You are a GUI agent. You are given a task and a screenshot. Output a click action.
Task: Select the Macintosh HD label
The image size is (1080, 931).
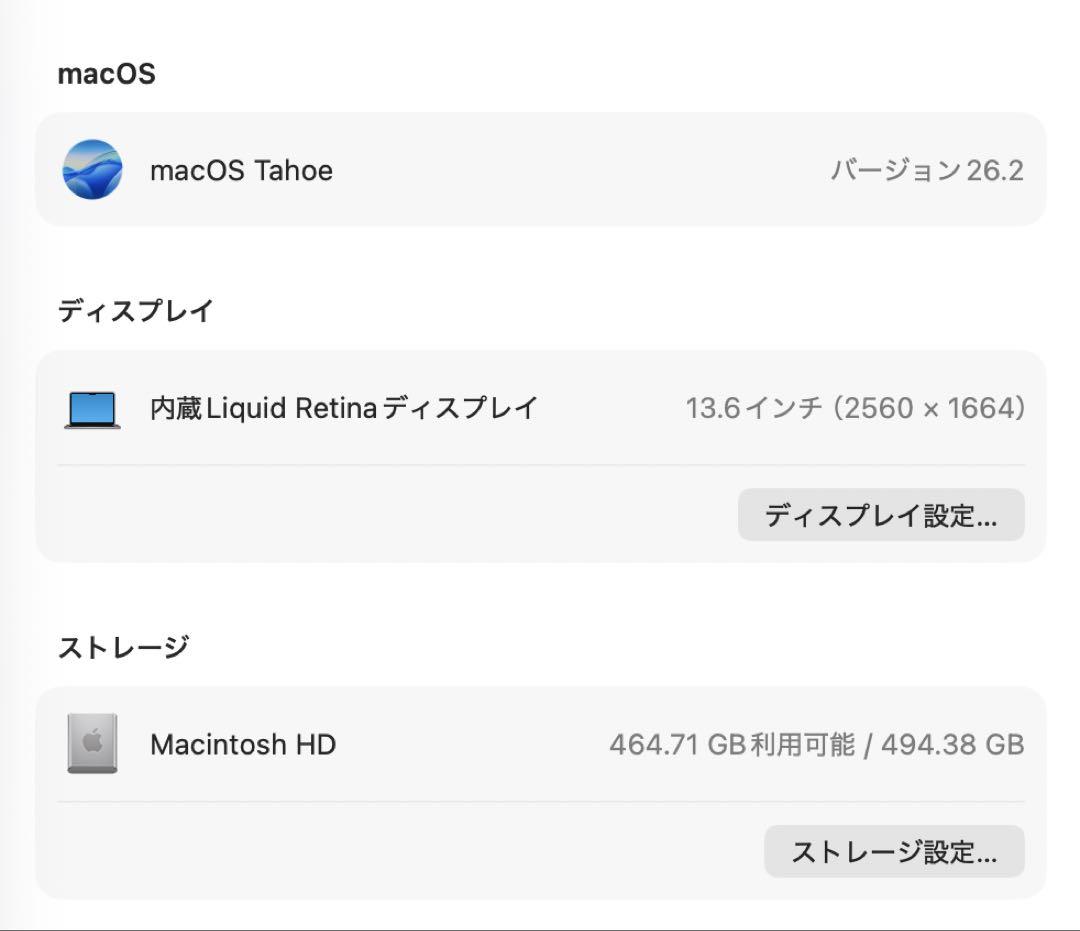click(242, 744)
